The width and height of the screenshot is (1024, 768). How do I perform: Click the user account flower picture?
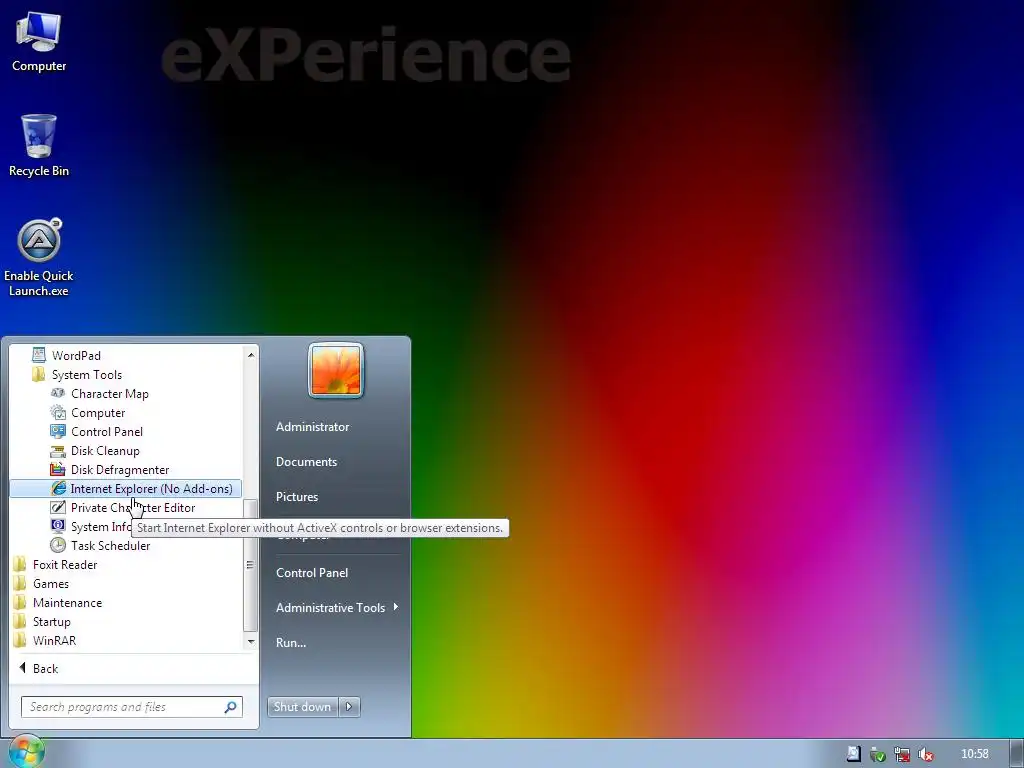click(x=336, y=370)
